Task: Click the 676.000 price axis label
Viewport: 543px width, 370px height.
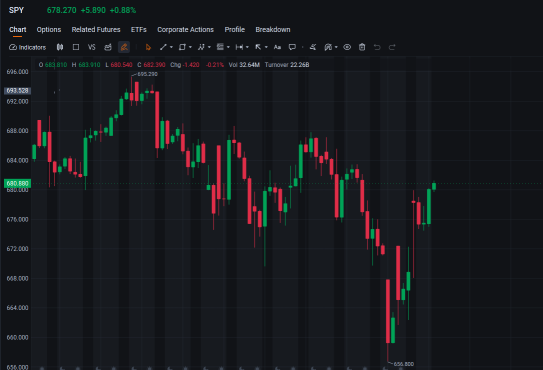Action: click(x=17, y=219)
